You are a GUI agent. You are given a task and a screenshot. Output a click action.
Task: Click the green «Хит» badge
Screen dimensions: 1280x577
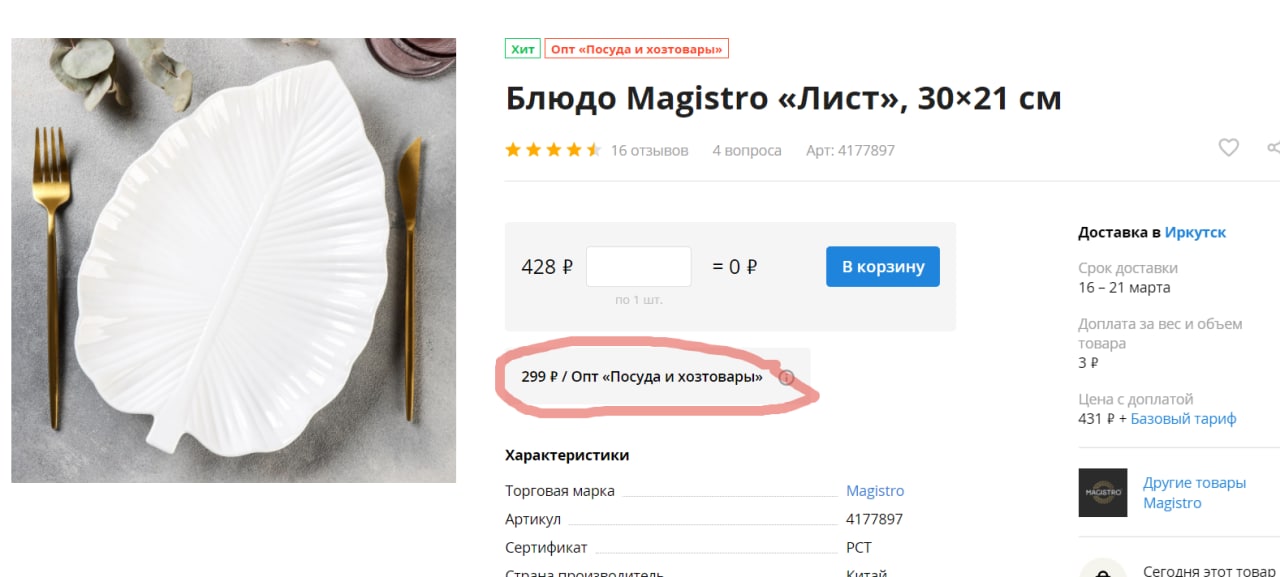[522, 48]
